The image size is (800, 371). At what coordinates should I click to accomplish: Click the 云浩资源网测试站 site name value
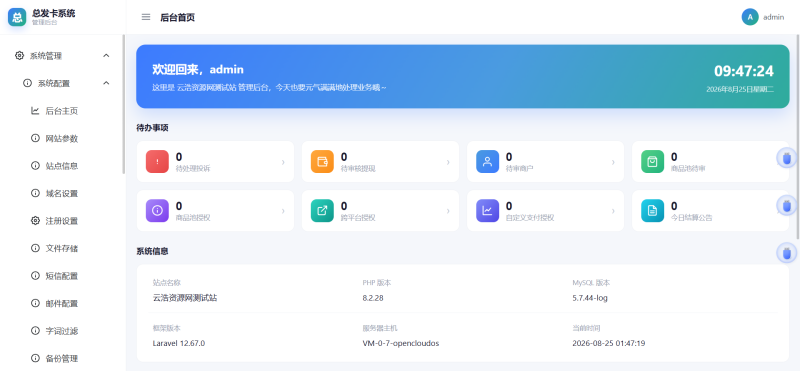coord(185,298)
